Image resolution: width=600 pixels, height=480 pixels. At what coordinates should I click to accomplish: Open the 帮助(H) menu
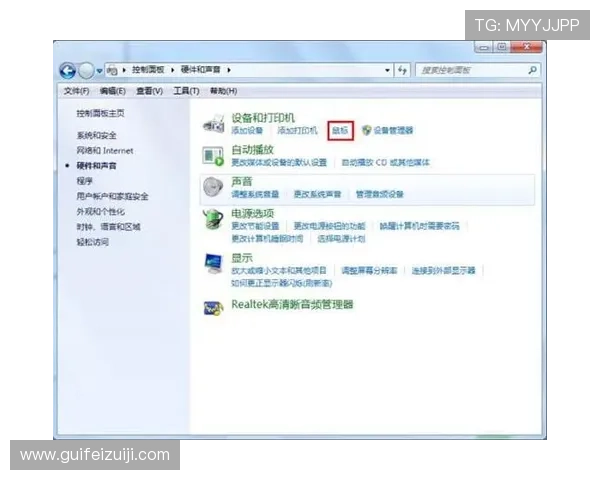(x=223, y=91)
